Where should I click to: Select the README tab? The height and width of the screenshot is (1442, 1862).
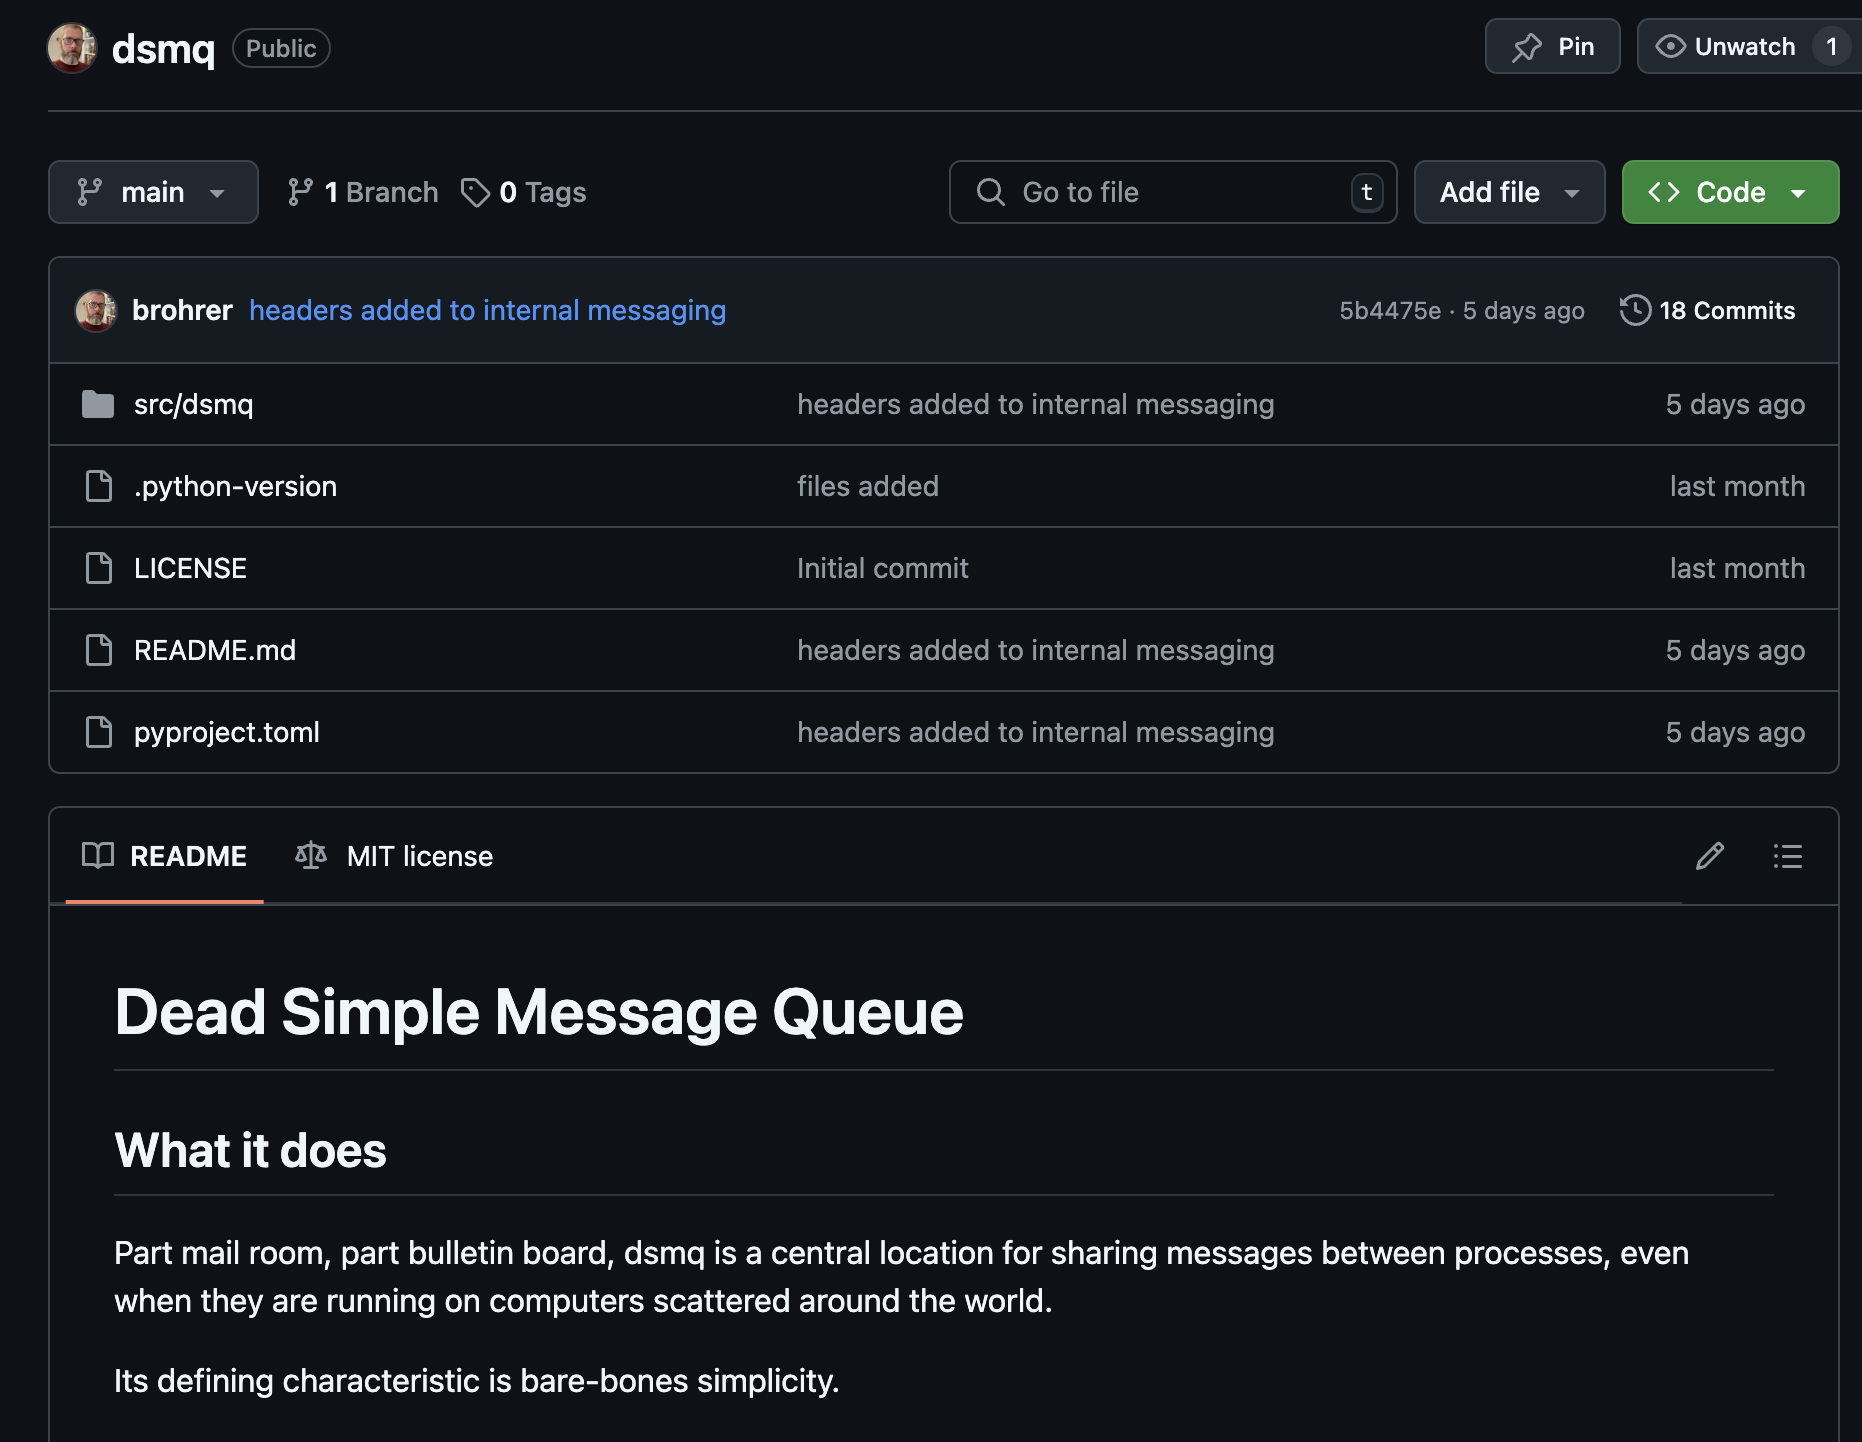(188, 856)
